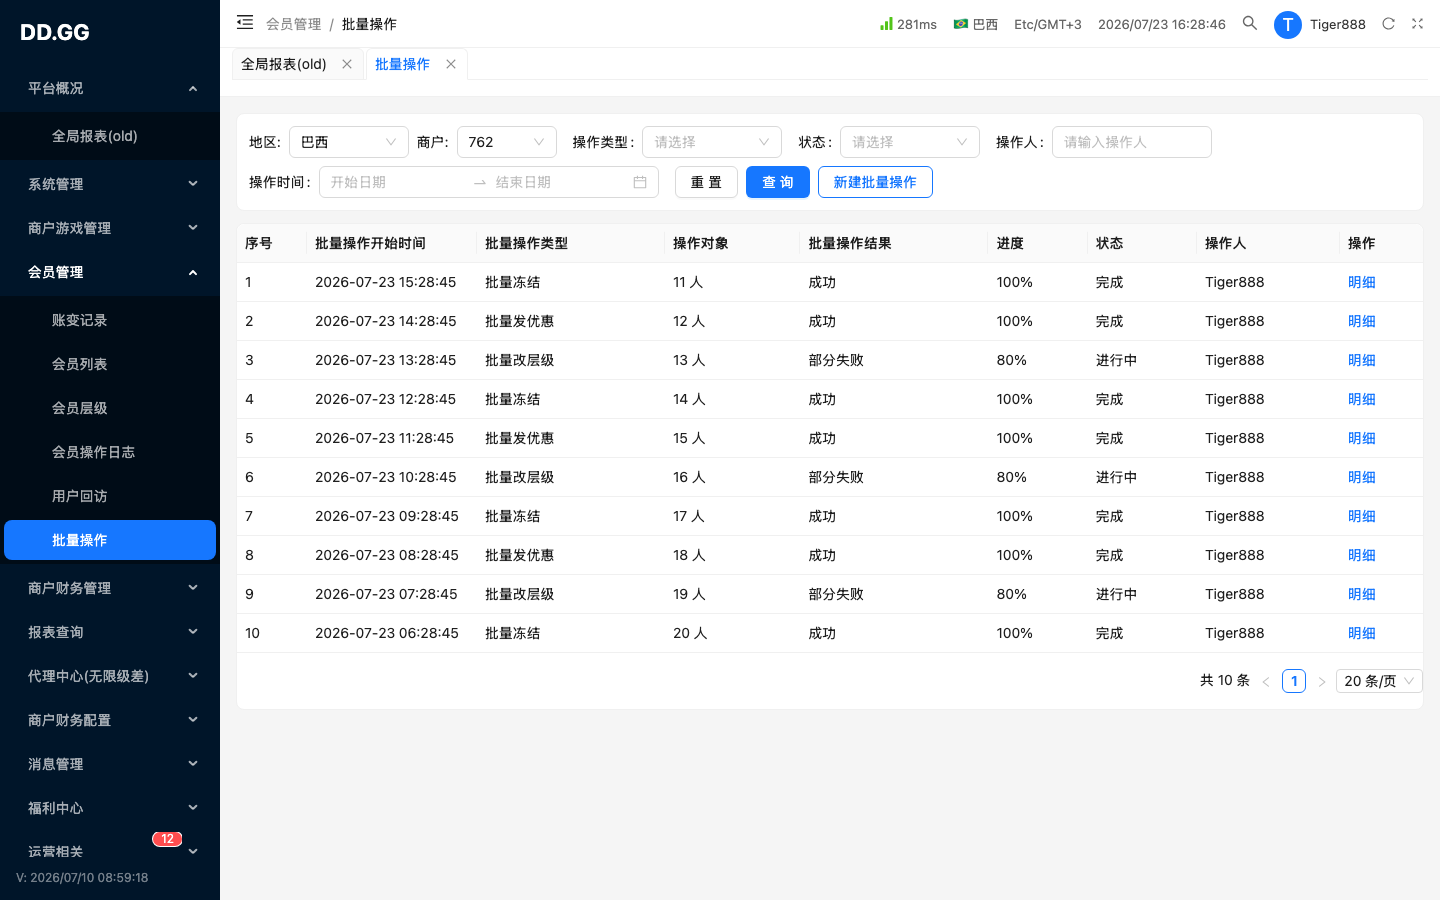Open the 地区 dropdown showing 巴西
The image size is (1440, 900).
[x=349, y=142]
